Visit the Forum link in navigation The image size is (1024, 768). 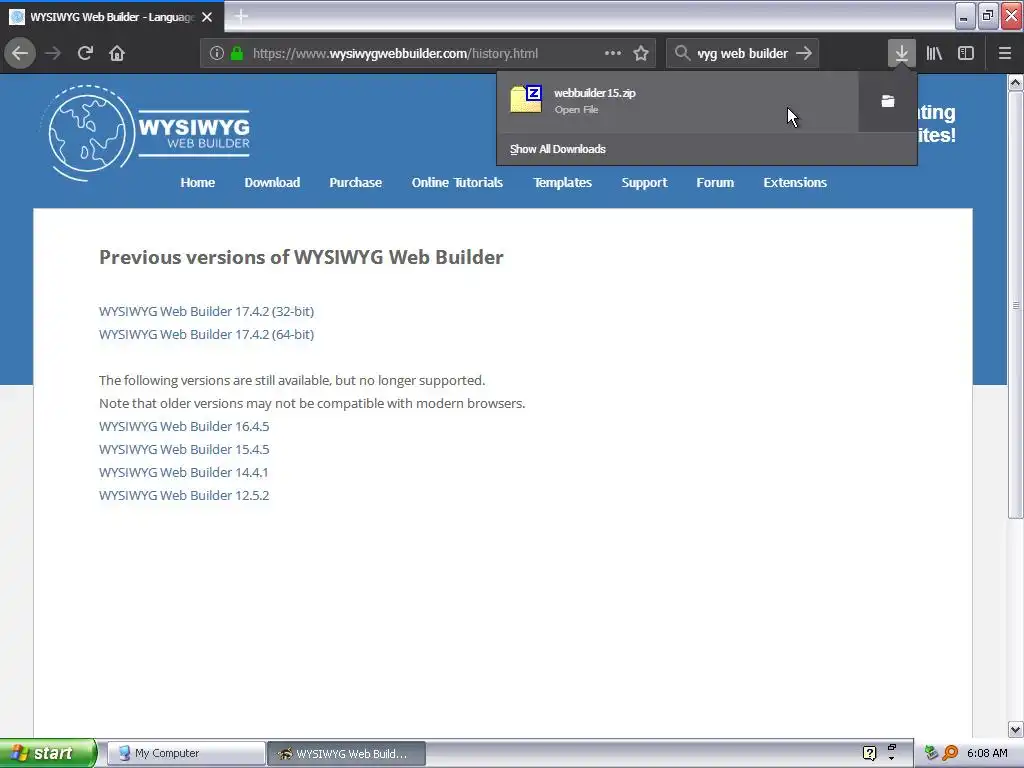(x=715, y=183)
